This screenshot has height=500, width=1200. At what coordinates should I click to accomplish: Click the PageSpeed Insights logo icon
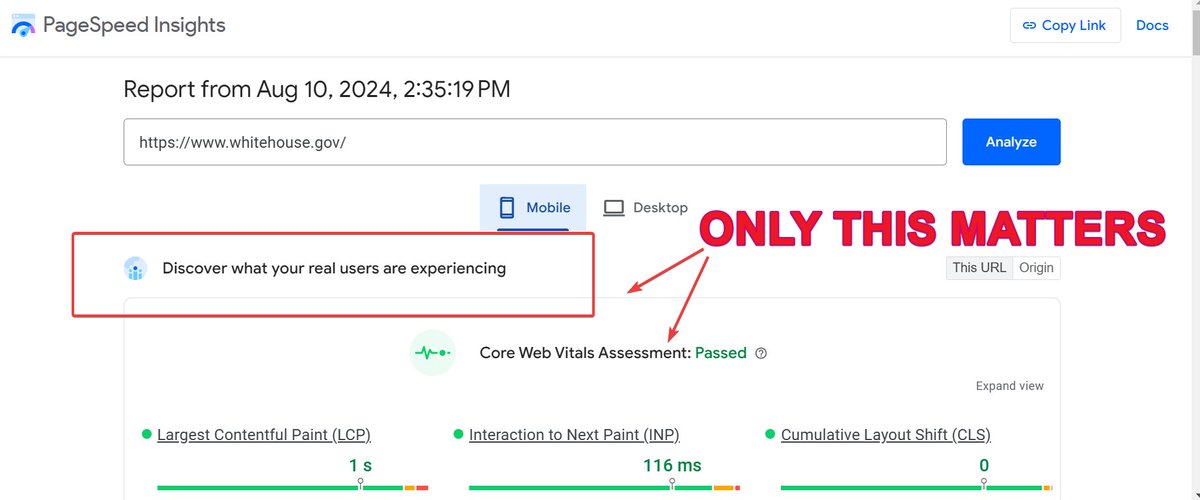[x=23, y=26]
